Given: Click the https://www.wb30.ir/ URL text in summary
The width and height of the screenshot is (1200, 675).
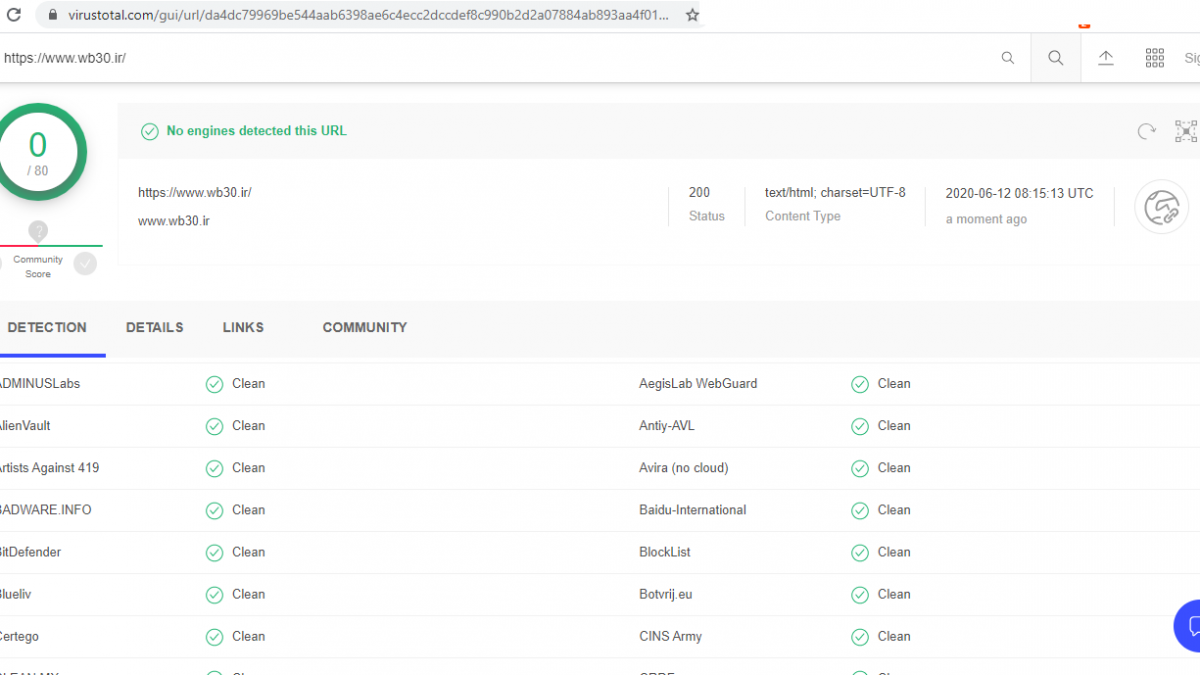Looking at the screenshot, I should tap(195, 192).
